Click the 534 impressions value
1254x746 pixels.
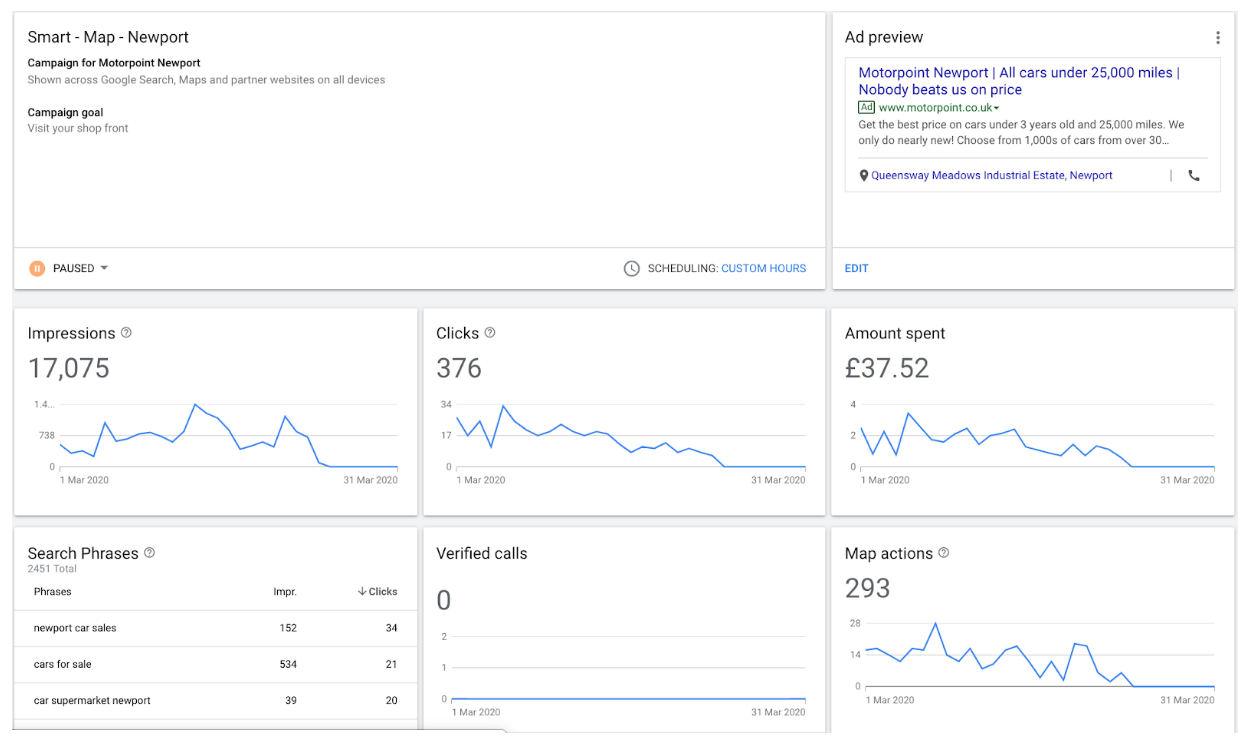tap(288, 664)
